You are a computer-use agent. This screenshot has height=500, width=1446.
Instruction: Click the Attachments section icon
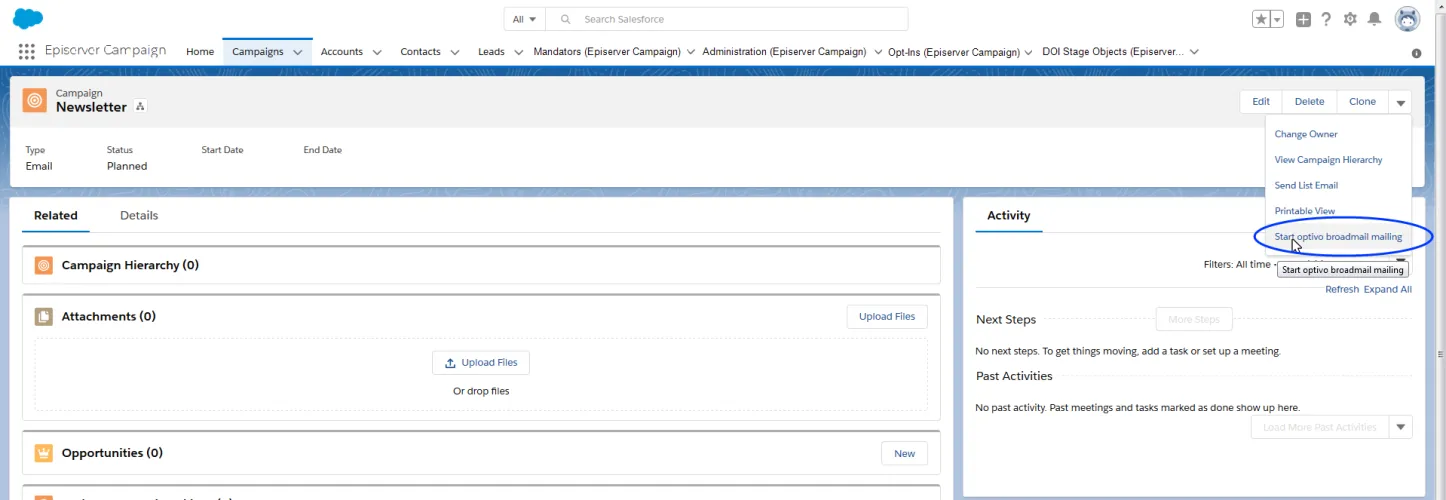coord(43,317)
